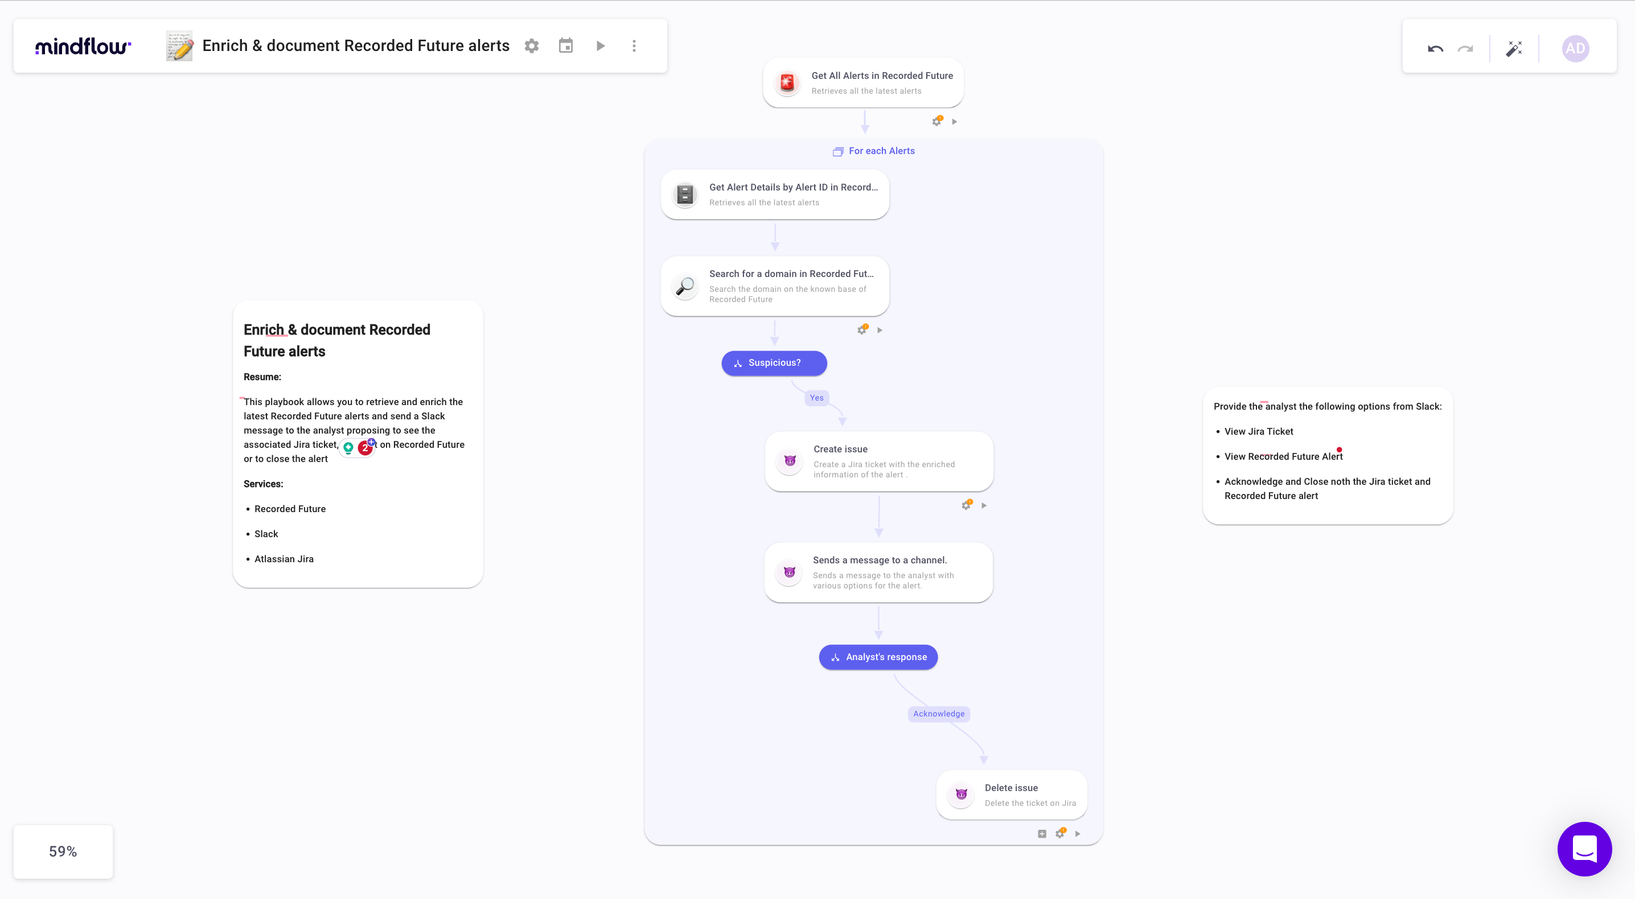Run the playbook with the header play button
Image resolution: width=1635 pixels, height=899 pixels.
[x=600, y=46]
